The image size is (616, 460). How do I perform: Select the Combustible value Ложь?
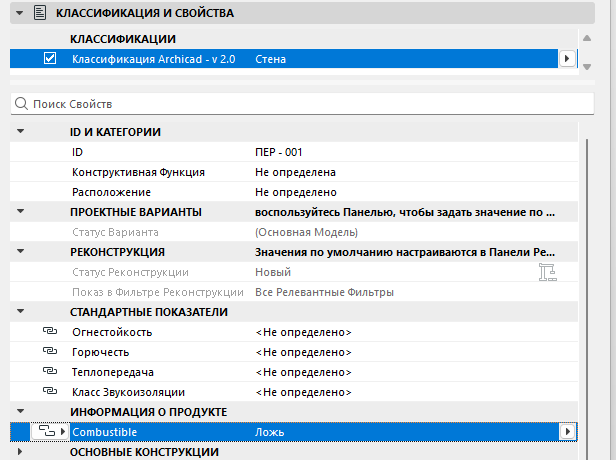[270, 432]
